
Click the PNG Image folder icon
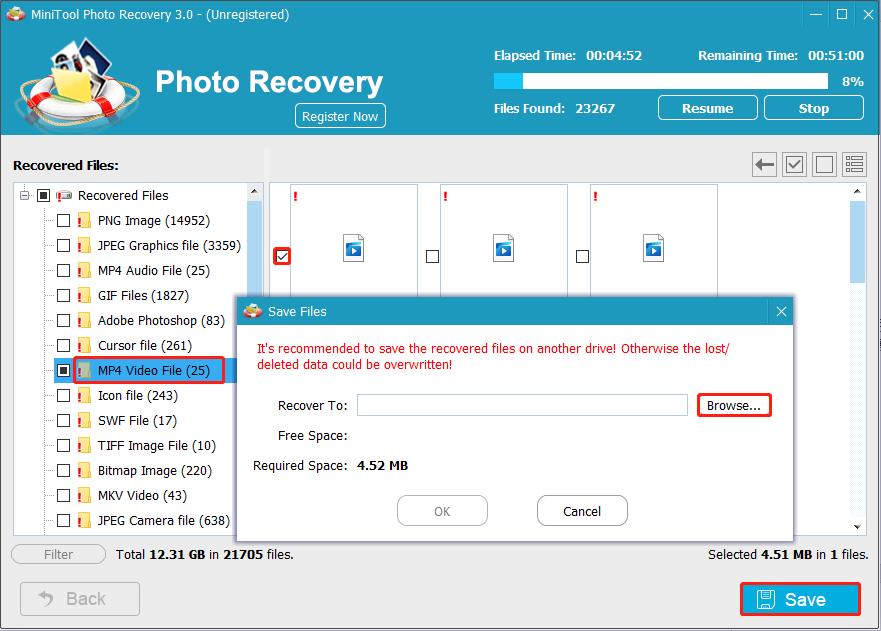[85, 221]
